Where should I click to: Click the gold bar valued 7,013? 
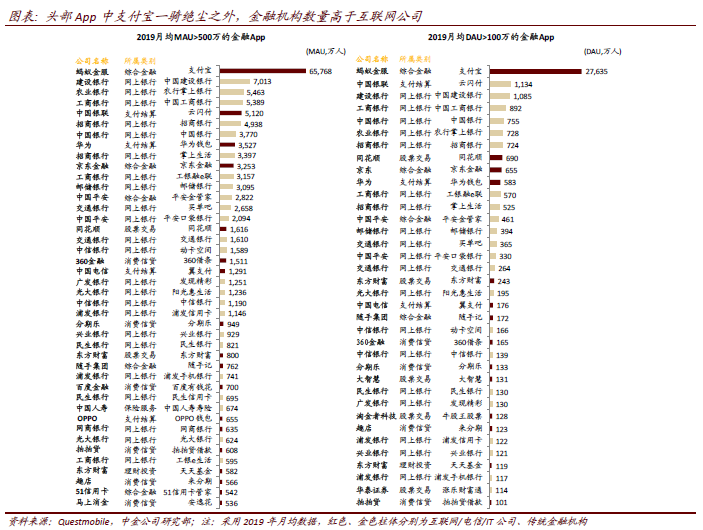click(234, 82)
